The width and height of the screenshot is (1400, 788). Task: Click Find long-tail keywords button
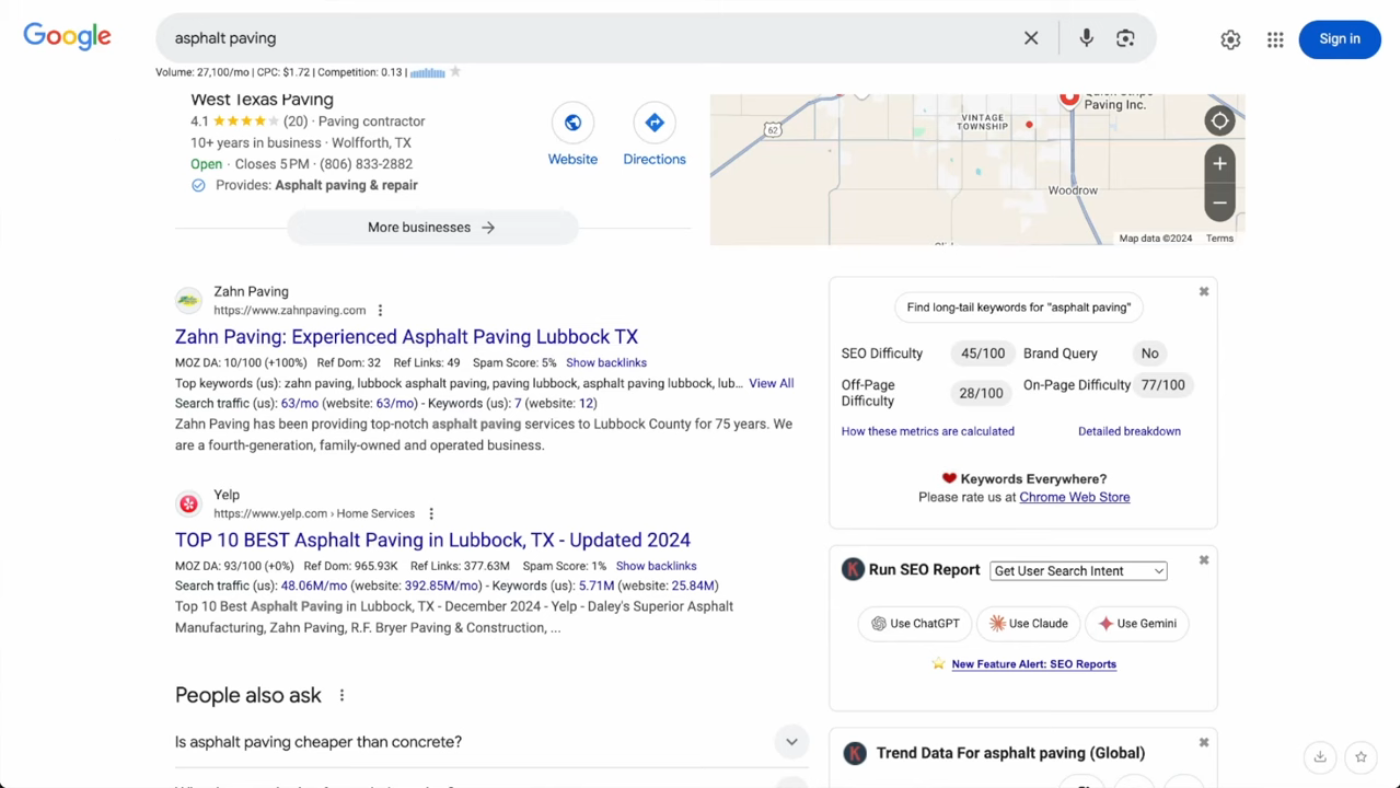(1019, 307)
